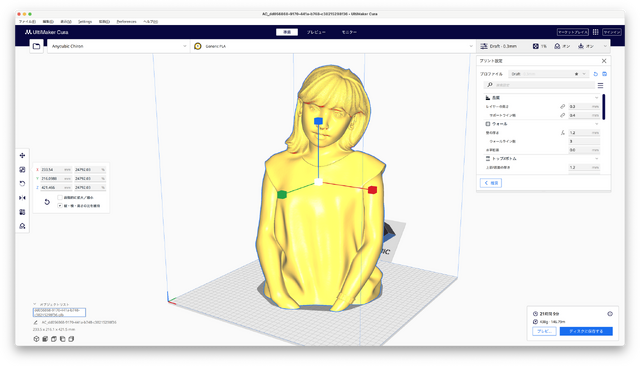The height and width of the screenshot is (366, 640).
Task: Select the Move tool in left toolbar
Action: pos(22,155)
